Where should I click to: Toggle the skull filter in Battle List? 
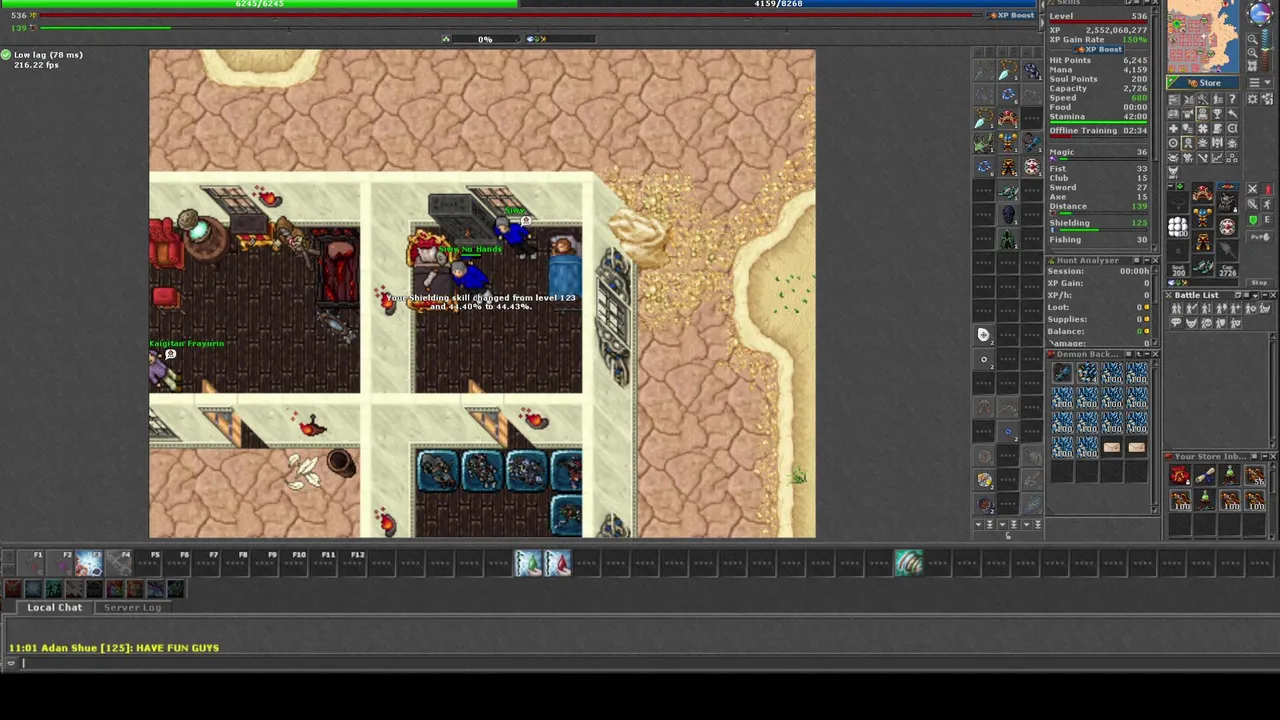(x=1207, y=322)
